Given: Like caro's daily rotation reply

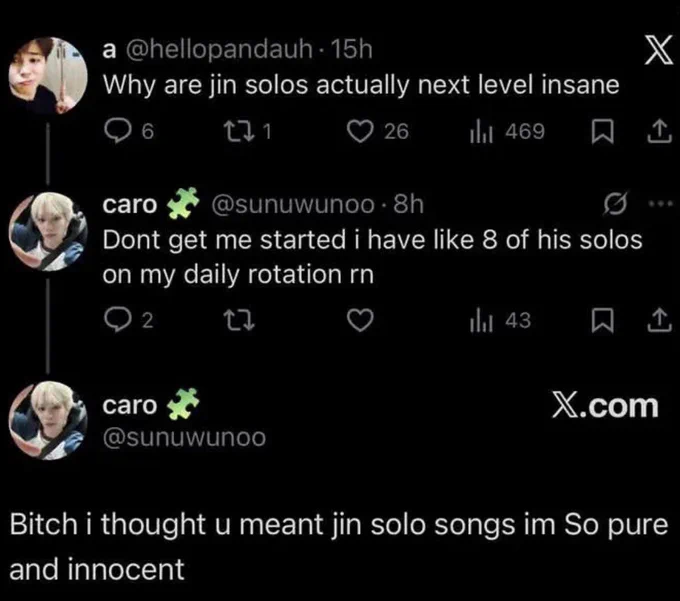Looking at the screenshot, I should 360,321.
